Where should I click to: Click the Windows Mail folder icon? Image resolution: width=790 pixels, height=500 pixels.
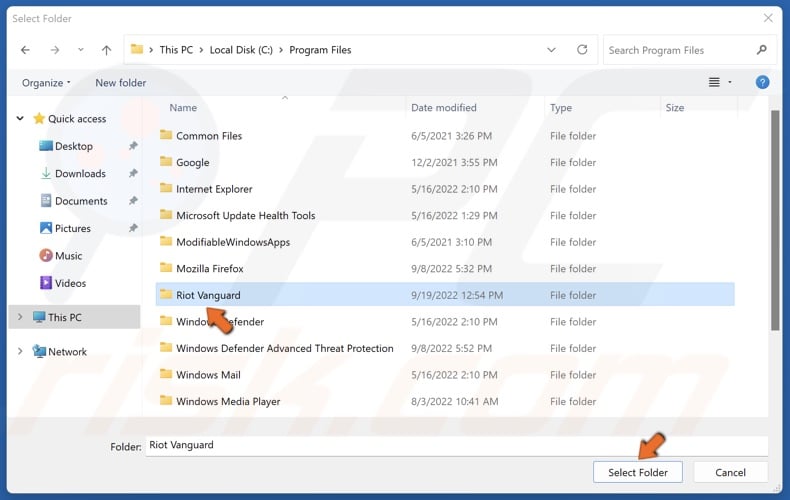point(166,374)
